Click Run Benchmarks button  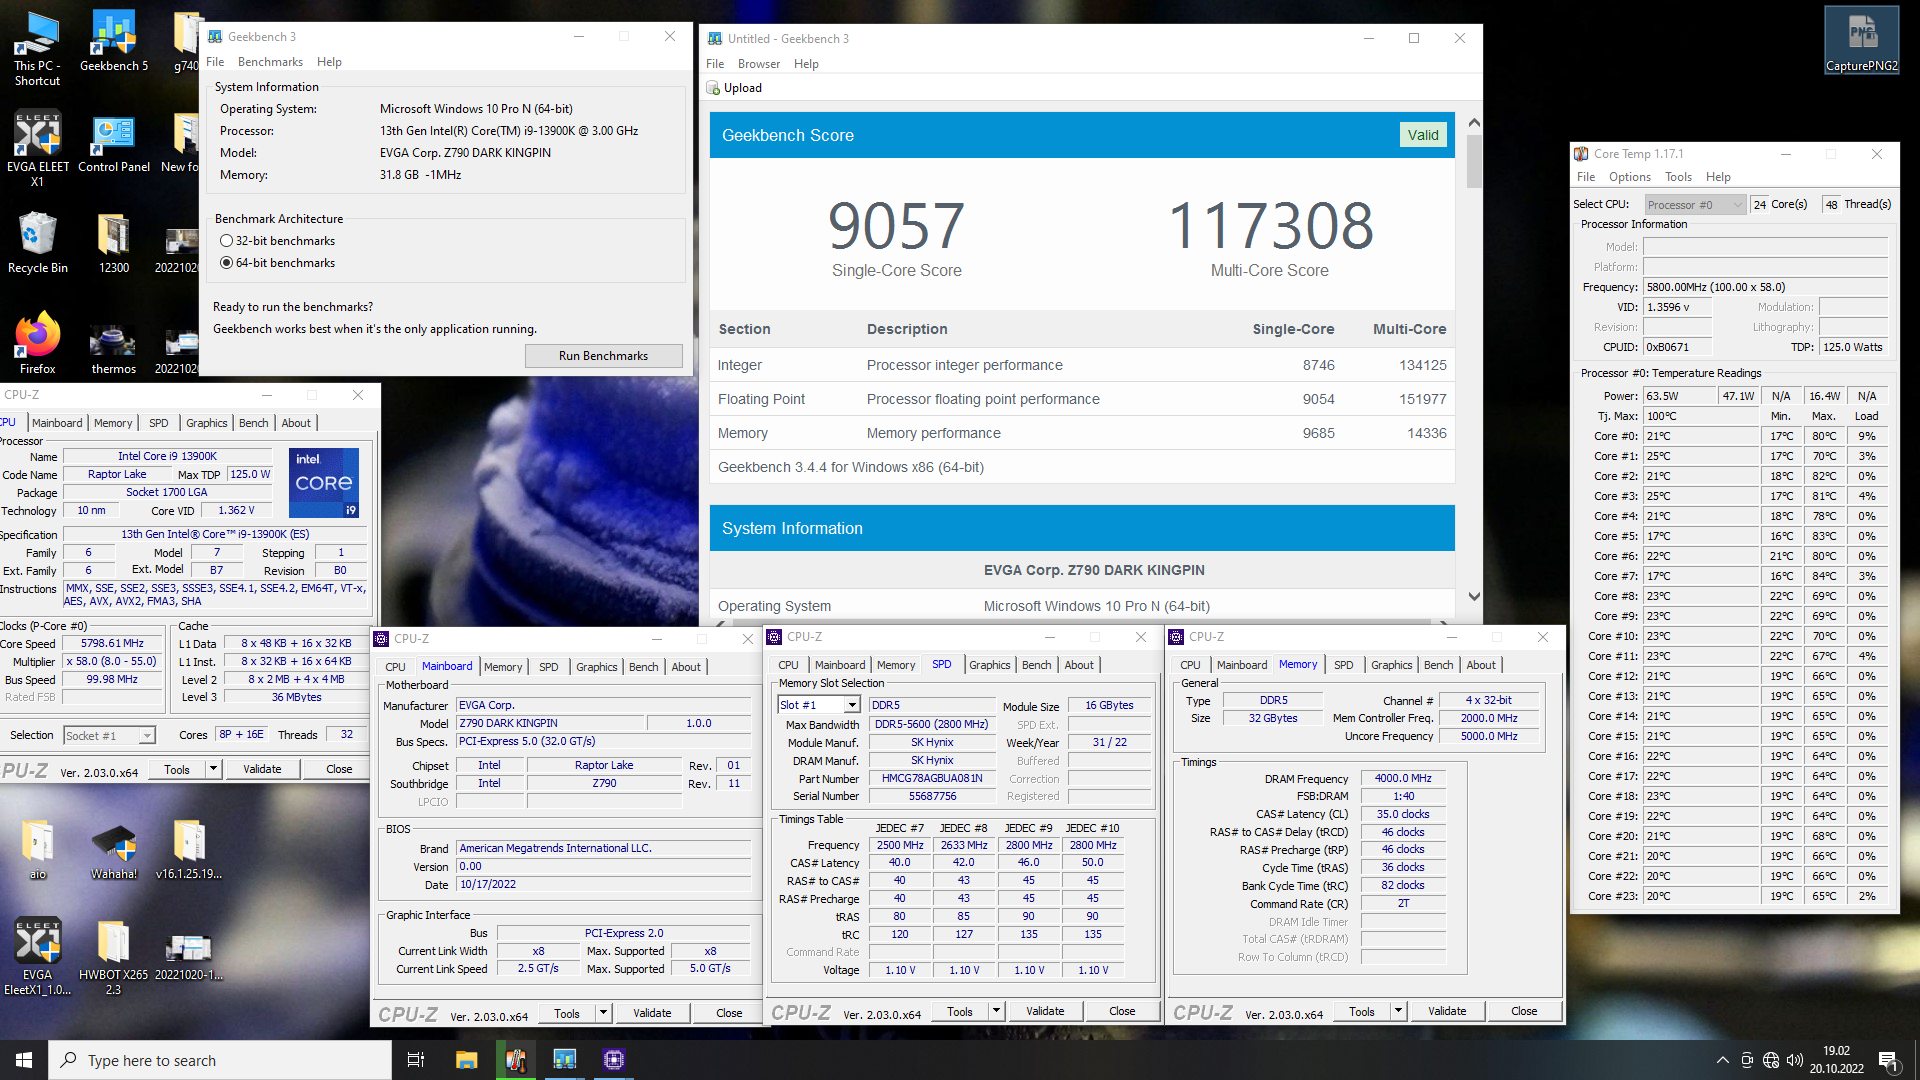pos(603,356)
